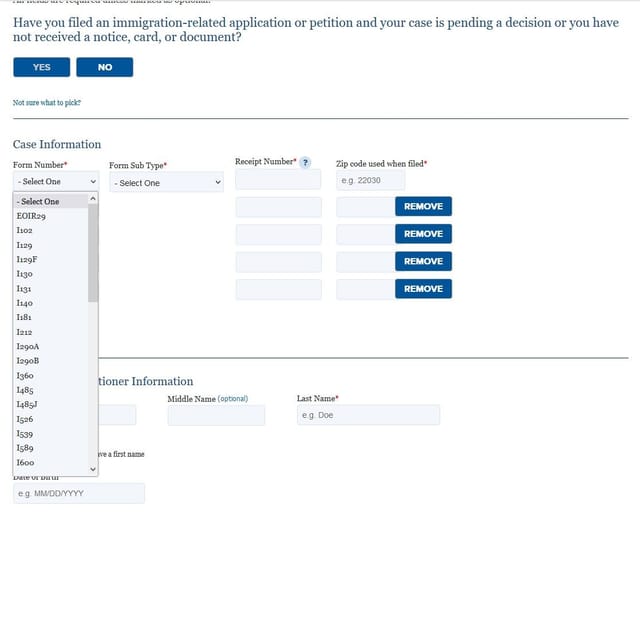Open the 'Not sure what to pick?' link
The image size is (640, 641).
pos(47,103)
